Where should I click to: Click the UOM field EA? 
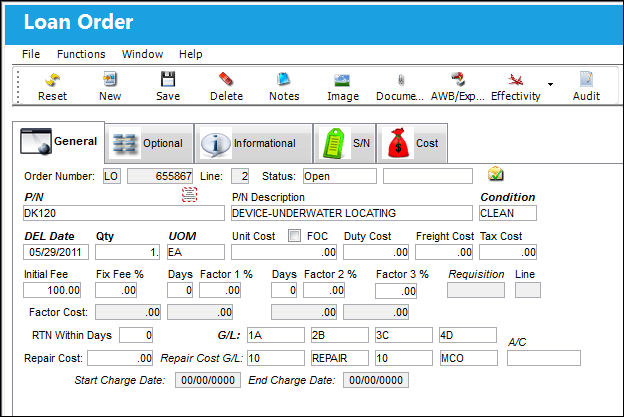tap(196, 252)
